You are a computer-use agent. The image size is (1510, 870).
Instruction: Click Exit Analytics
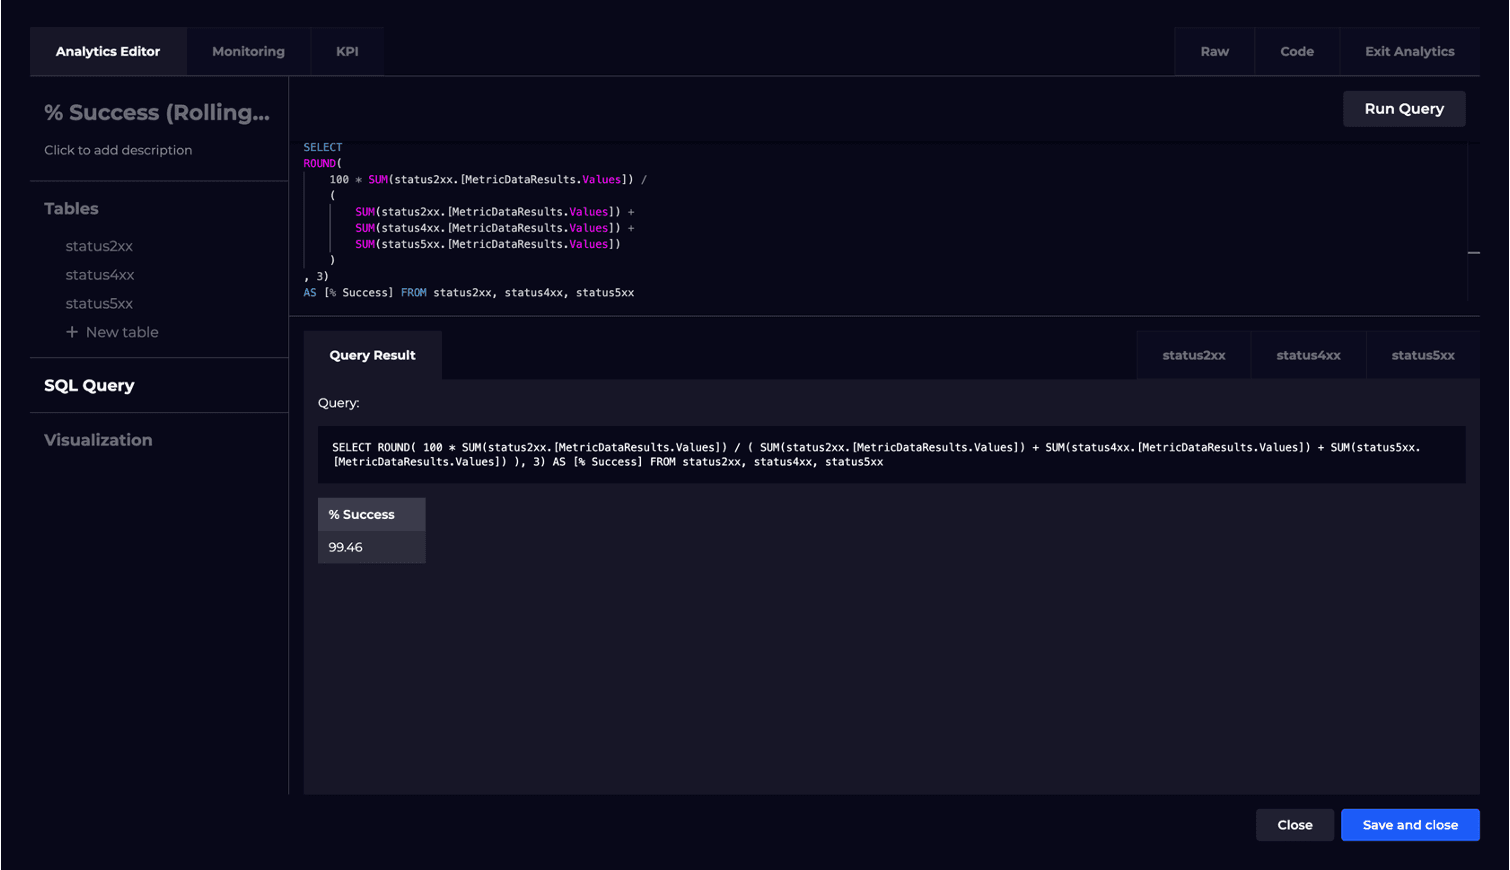tap(1409, 51)
